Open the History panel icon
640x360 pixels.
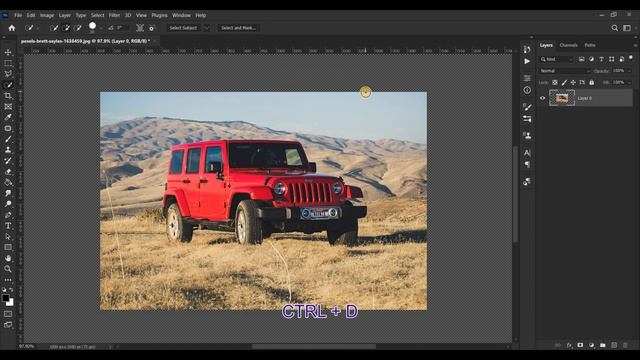[x=527, y=49]
